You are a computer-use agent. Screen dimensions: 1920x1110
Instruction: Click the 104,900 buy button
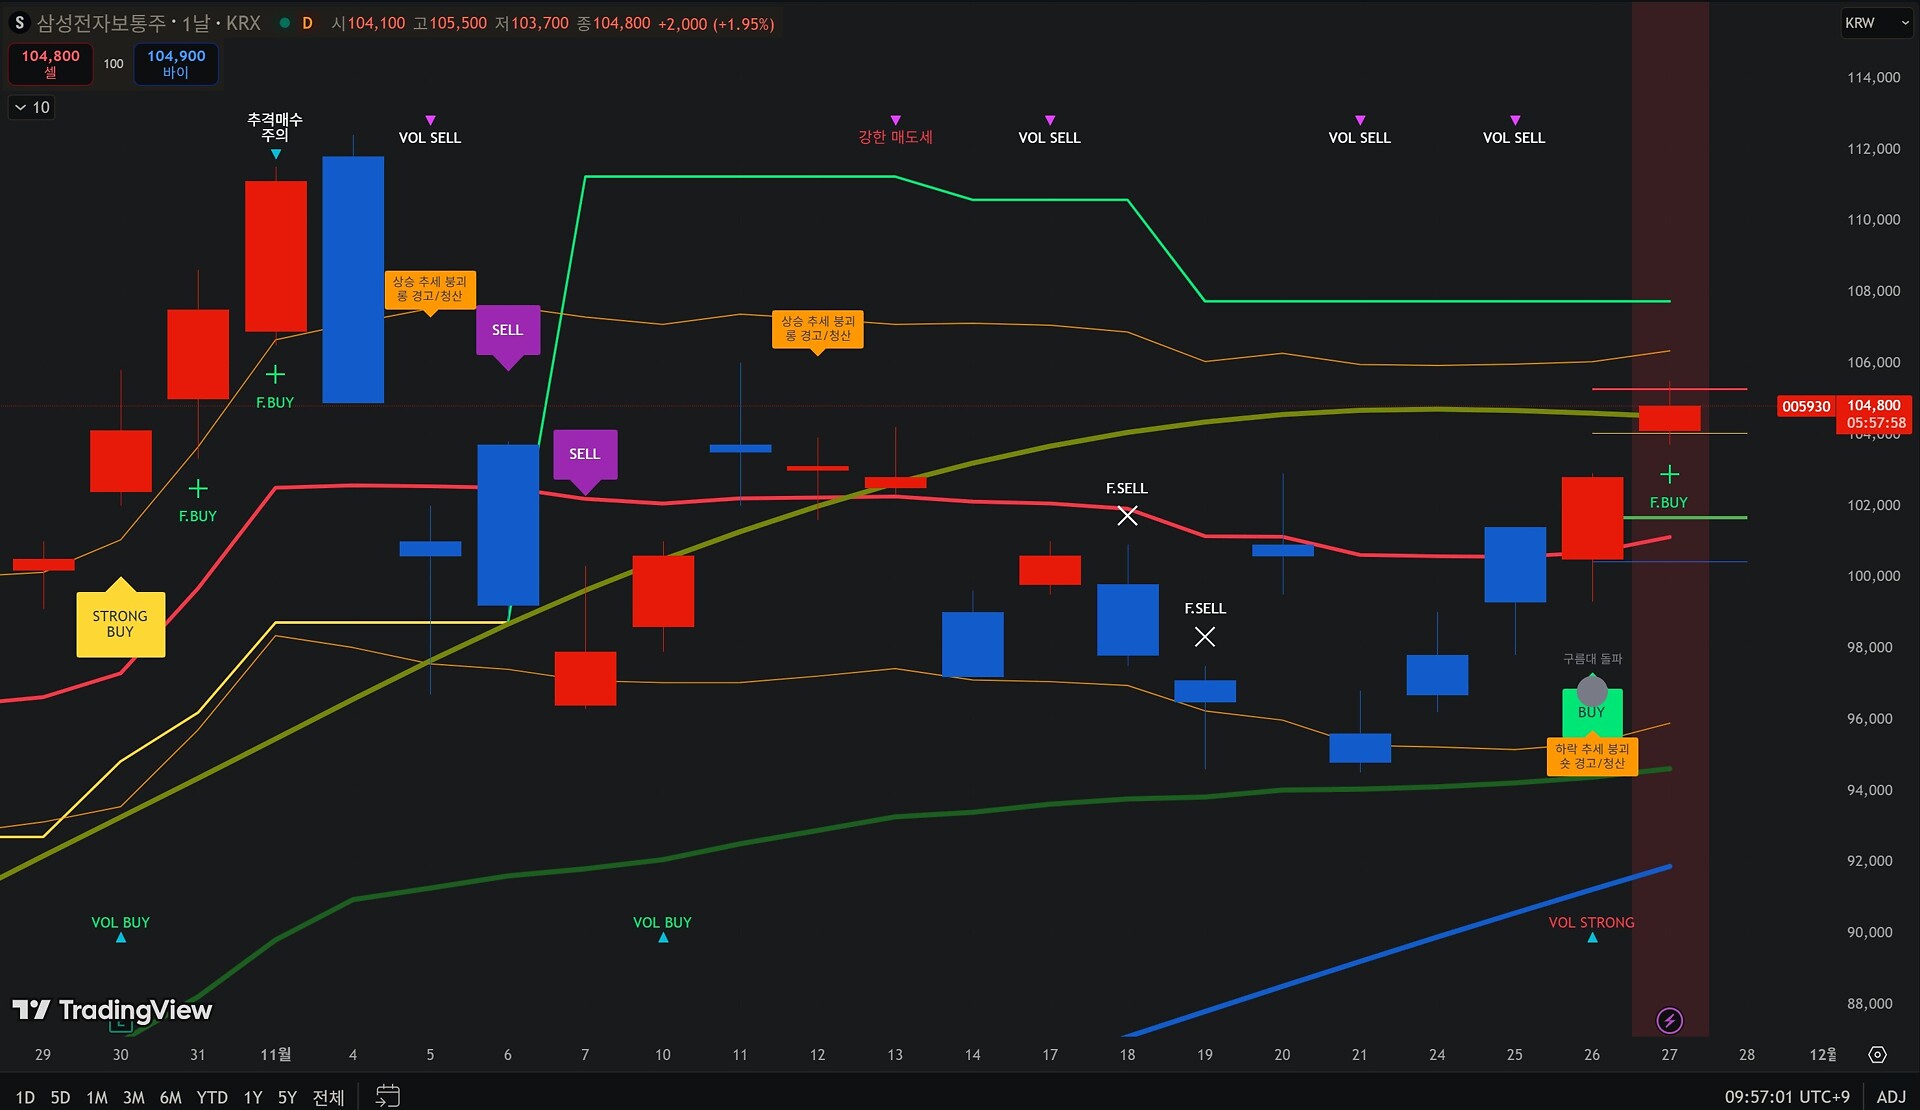click(176, 64)
